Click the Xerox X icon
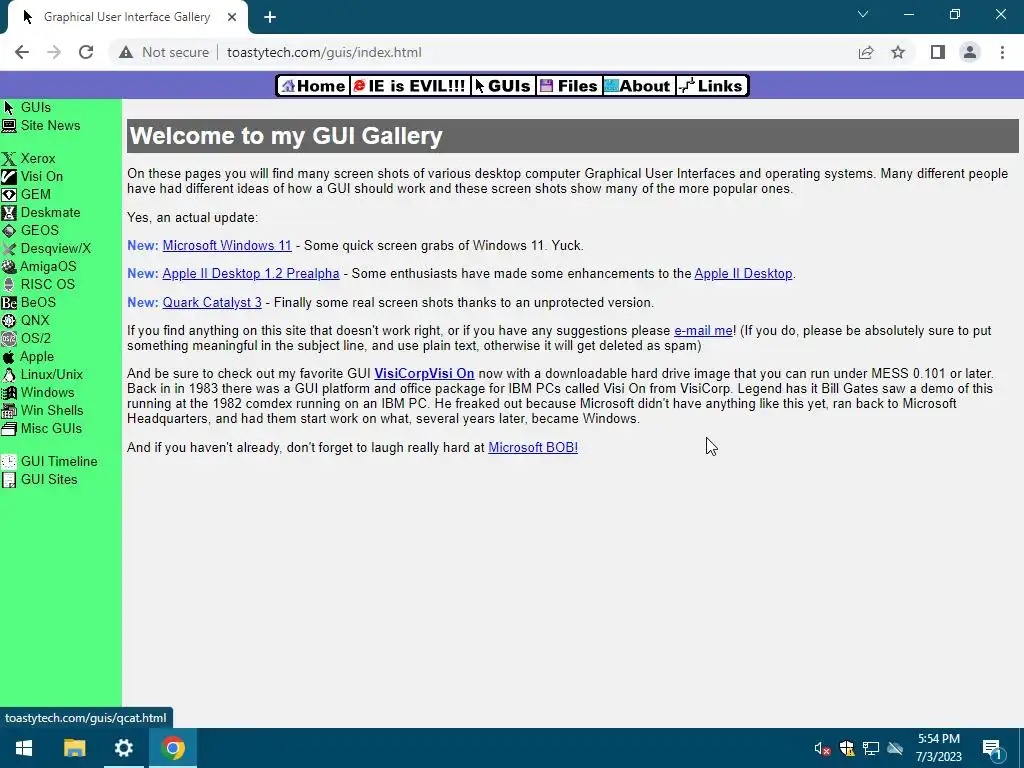Viewport: 1024px width, 768px height. pyautogui.click(x=8, y=159)
